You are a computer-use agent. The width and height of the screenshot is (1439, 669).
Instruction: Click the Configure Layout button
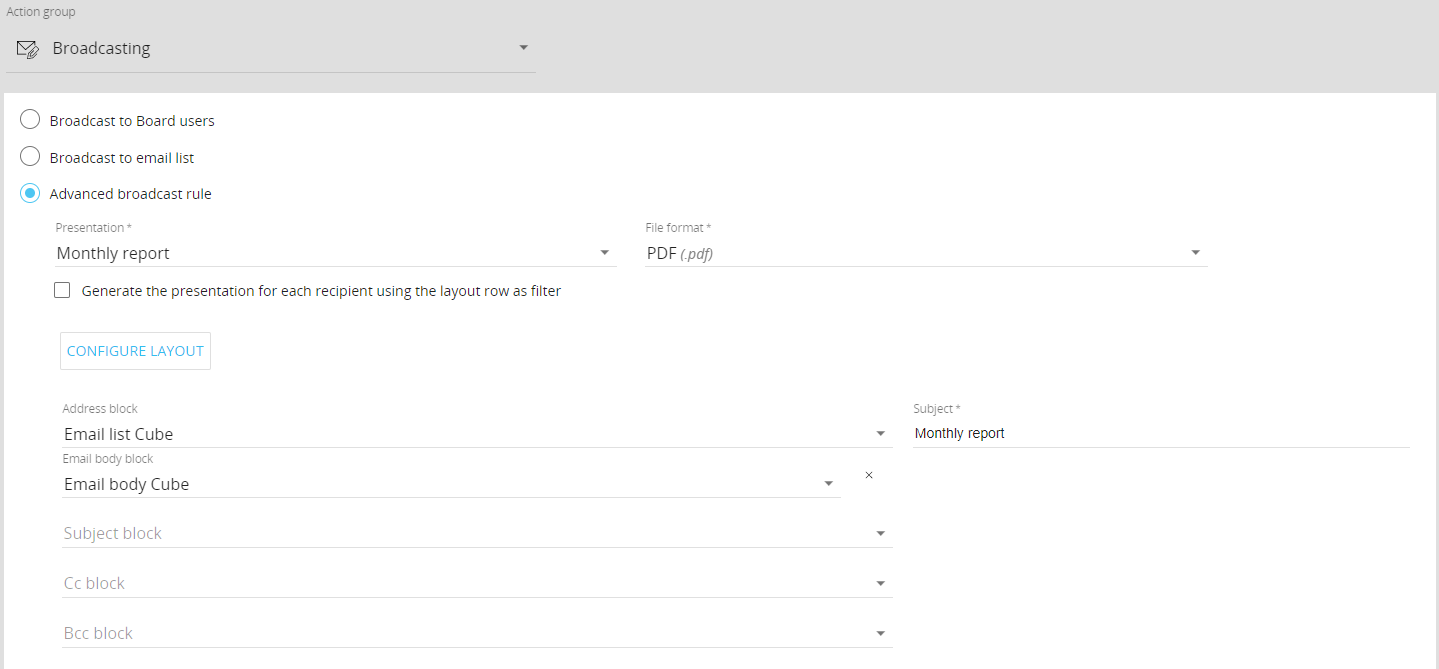click(x=135, y=351)
